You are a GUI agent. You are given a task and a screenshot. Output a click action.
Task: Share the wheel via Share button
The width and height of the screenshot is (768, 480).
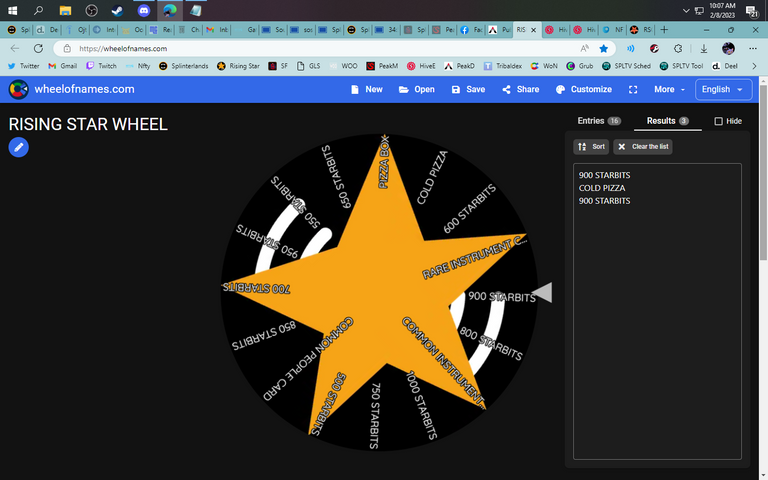[x=521, y=90]
